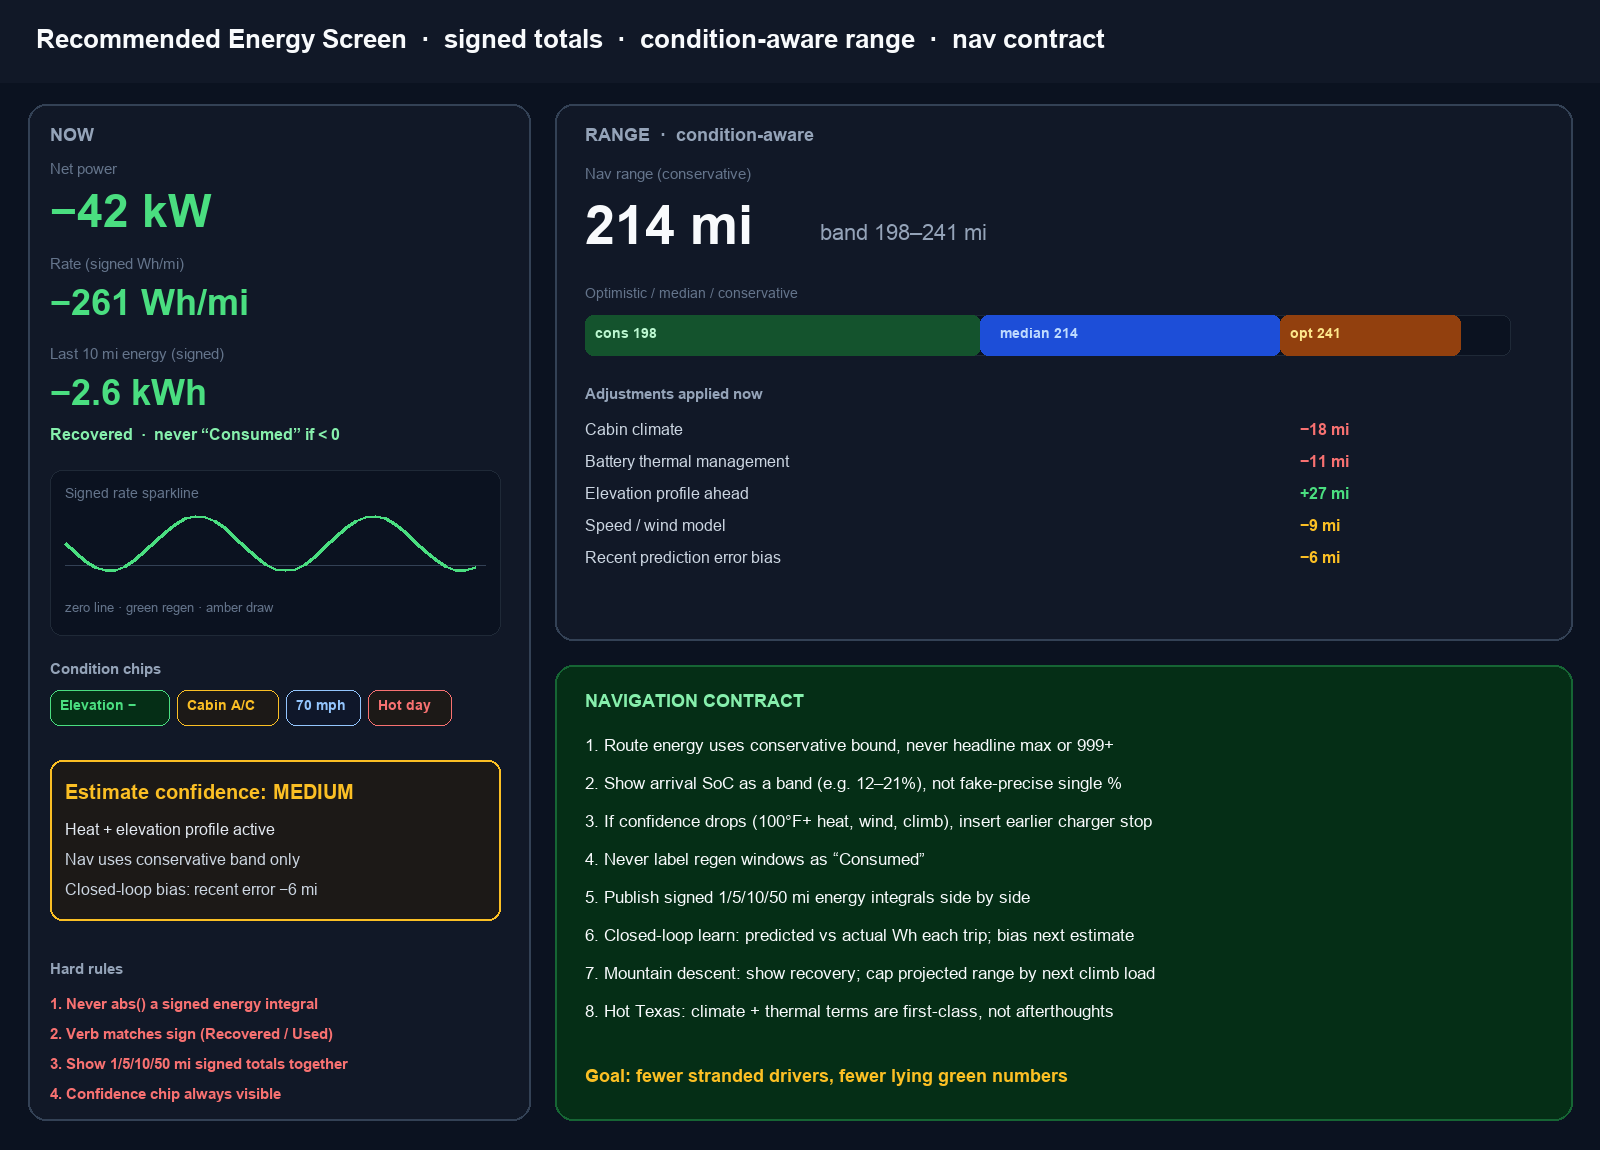Click the +27 mi adjustment value
Viewport: 1600px width, 1150px height.
(x=1324, y=493)
